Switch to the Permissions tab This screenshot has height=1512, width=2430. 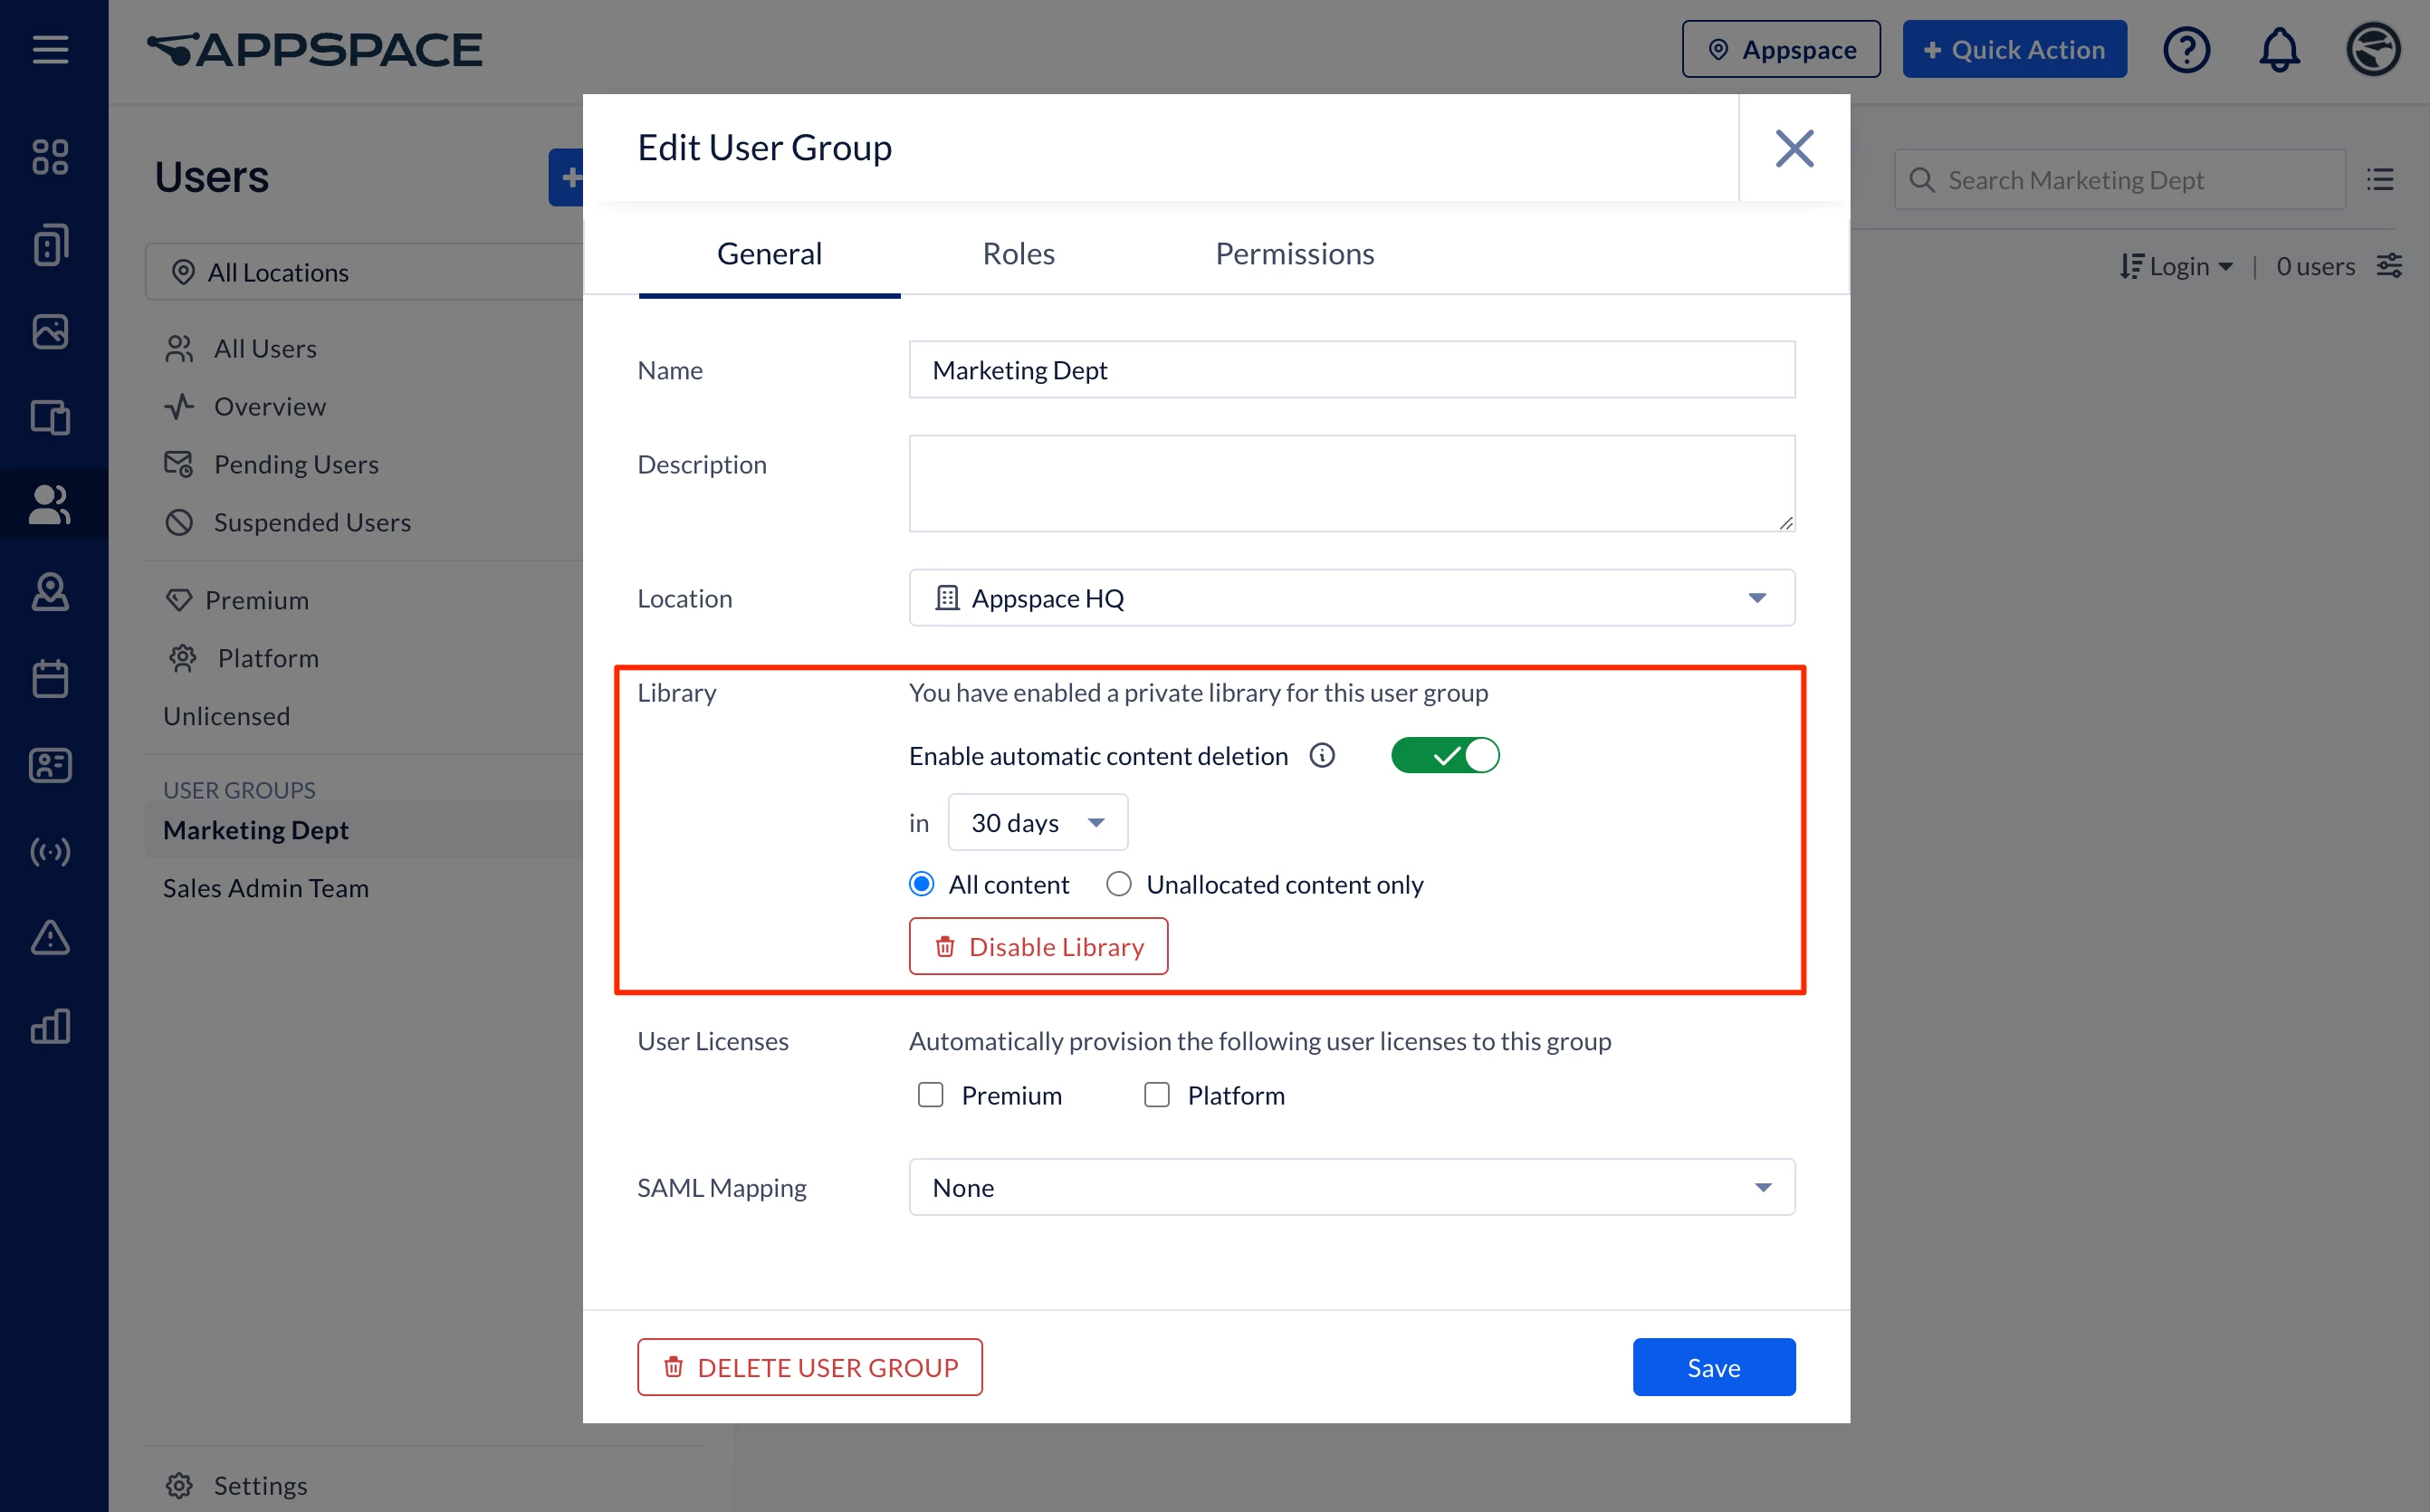pos(1294,254)
